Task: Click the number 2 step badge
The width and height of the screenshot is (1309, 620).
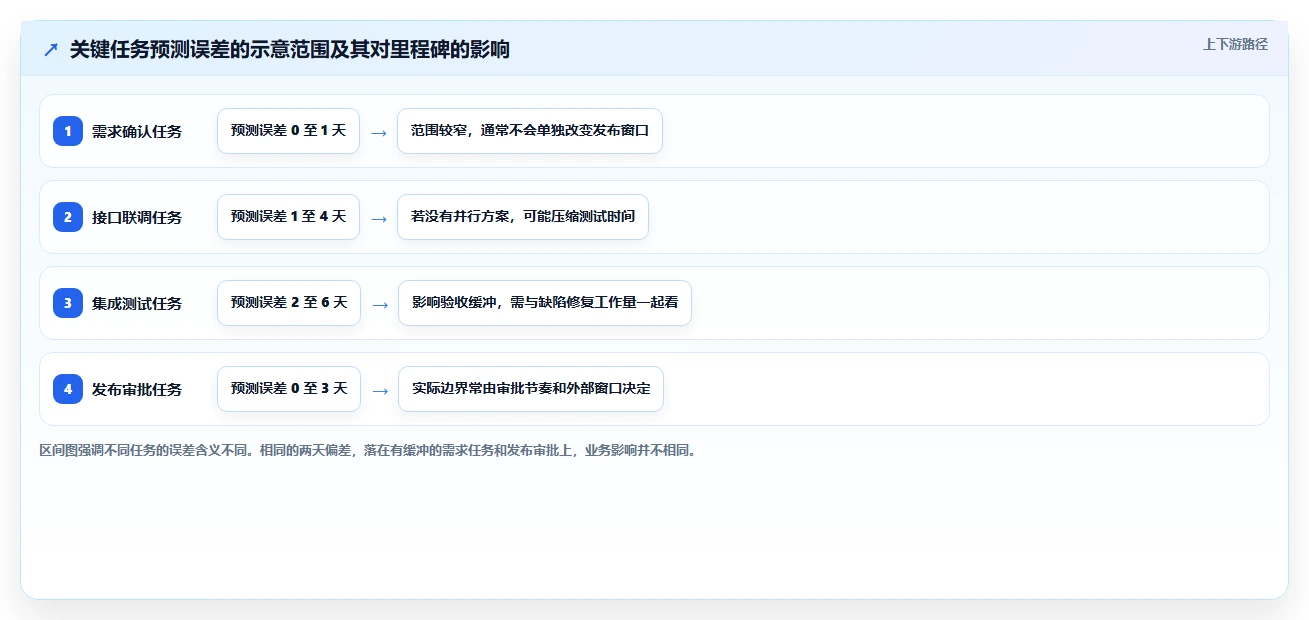Action: click(x=68, y=217)
